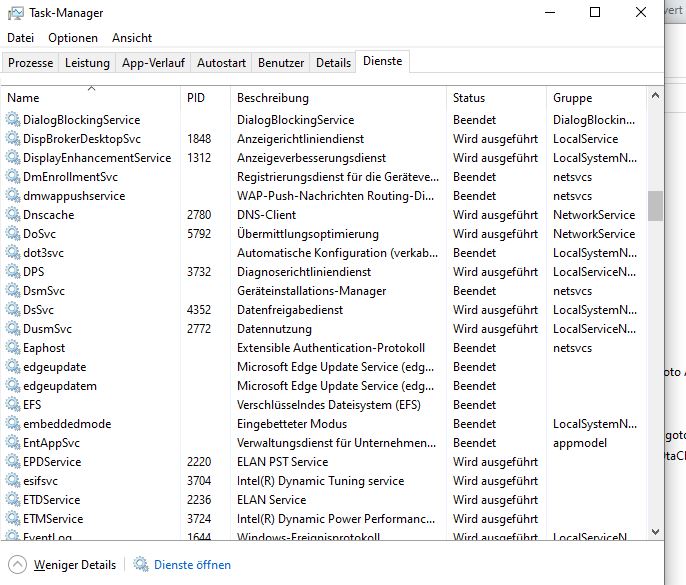Screen dimensions: 686x585
Task: Collapse view with the Weniger Details arrow icon
Action: pyautogui.click(x=18, y=564)
